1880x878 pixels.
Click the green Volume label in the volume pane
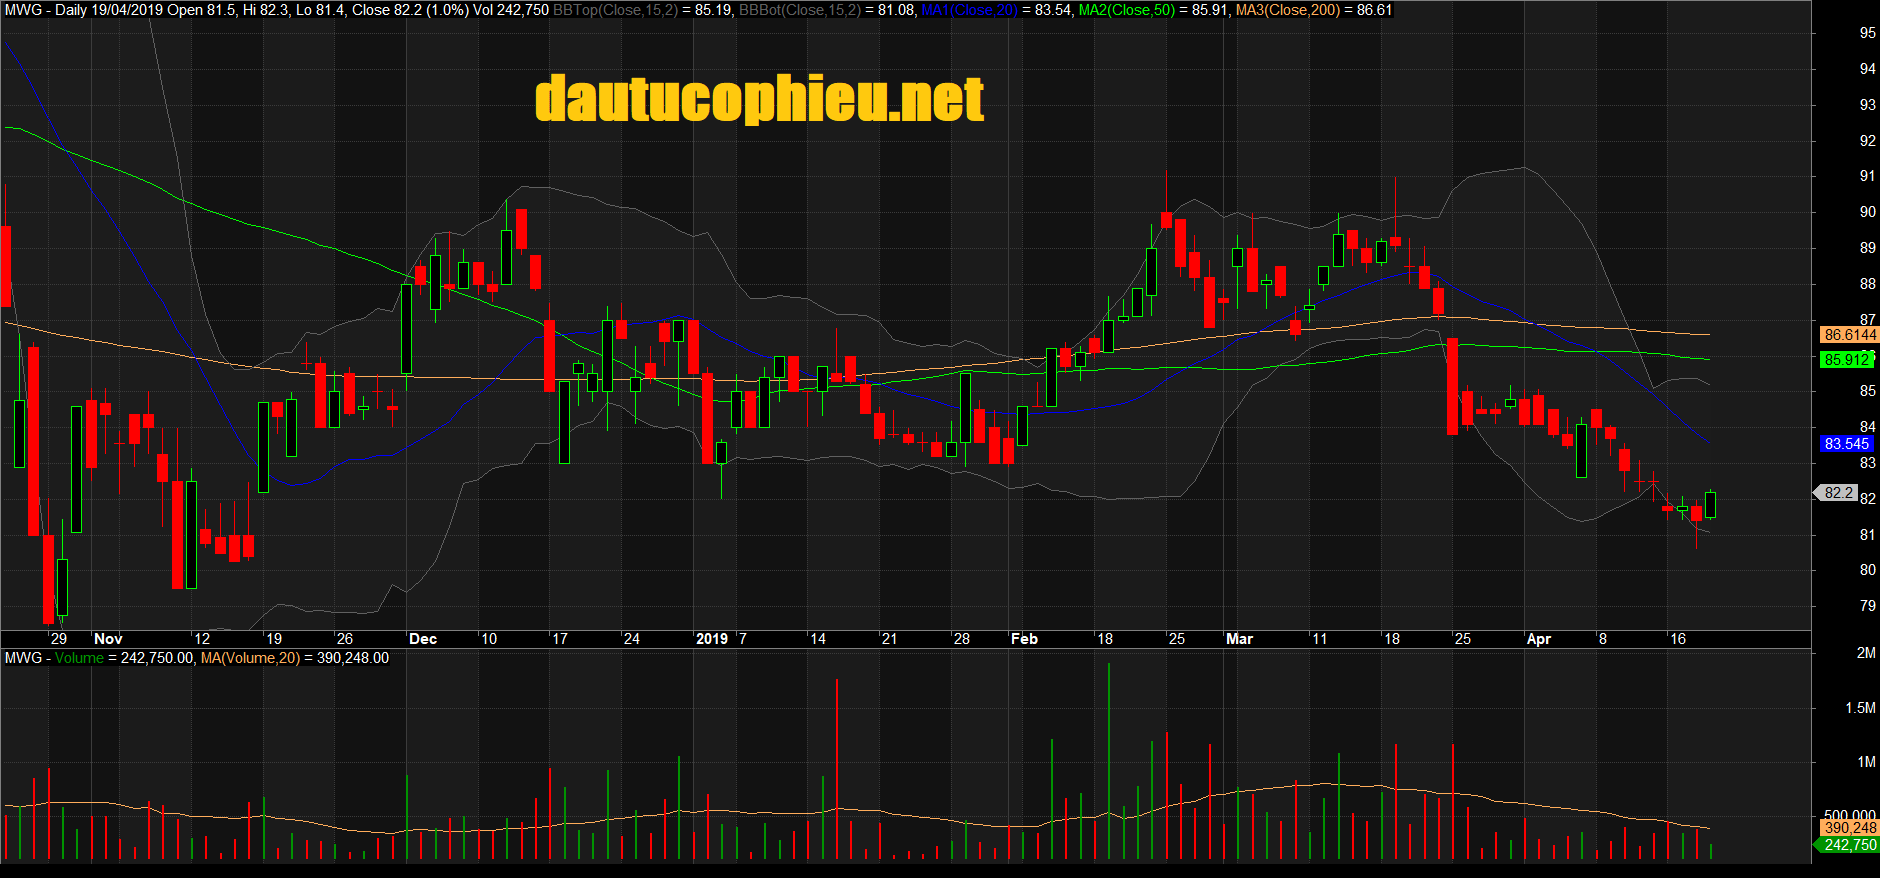[x=79, y=658]
